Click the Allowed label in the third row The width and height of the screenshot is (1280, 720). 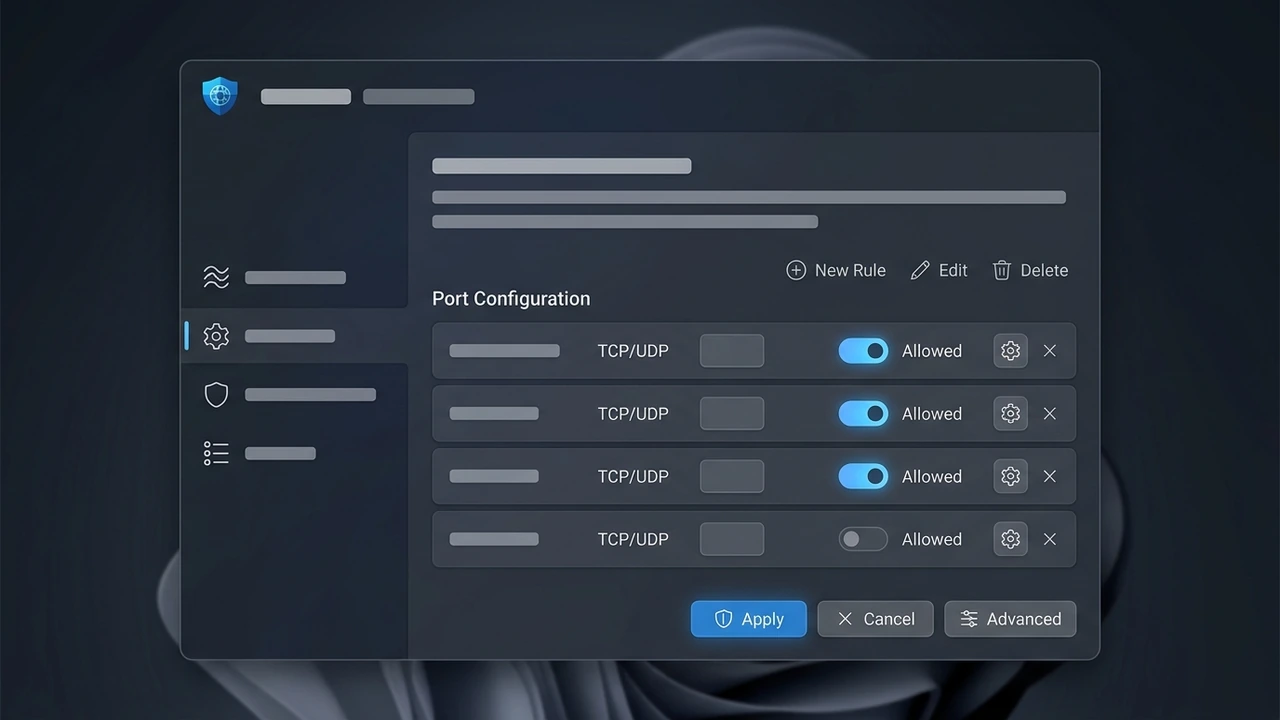pos(932,476)
